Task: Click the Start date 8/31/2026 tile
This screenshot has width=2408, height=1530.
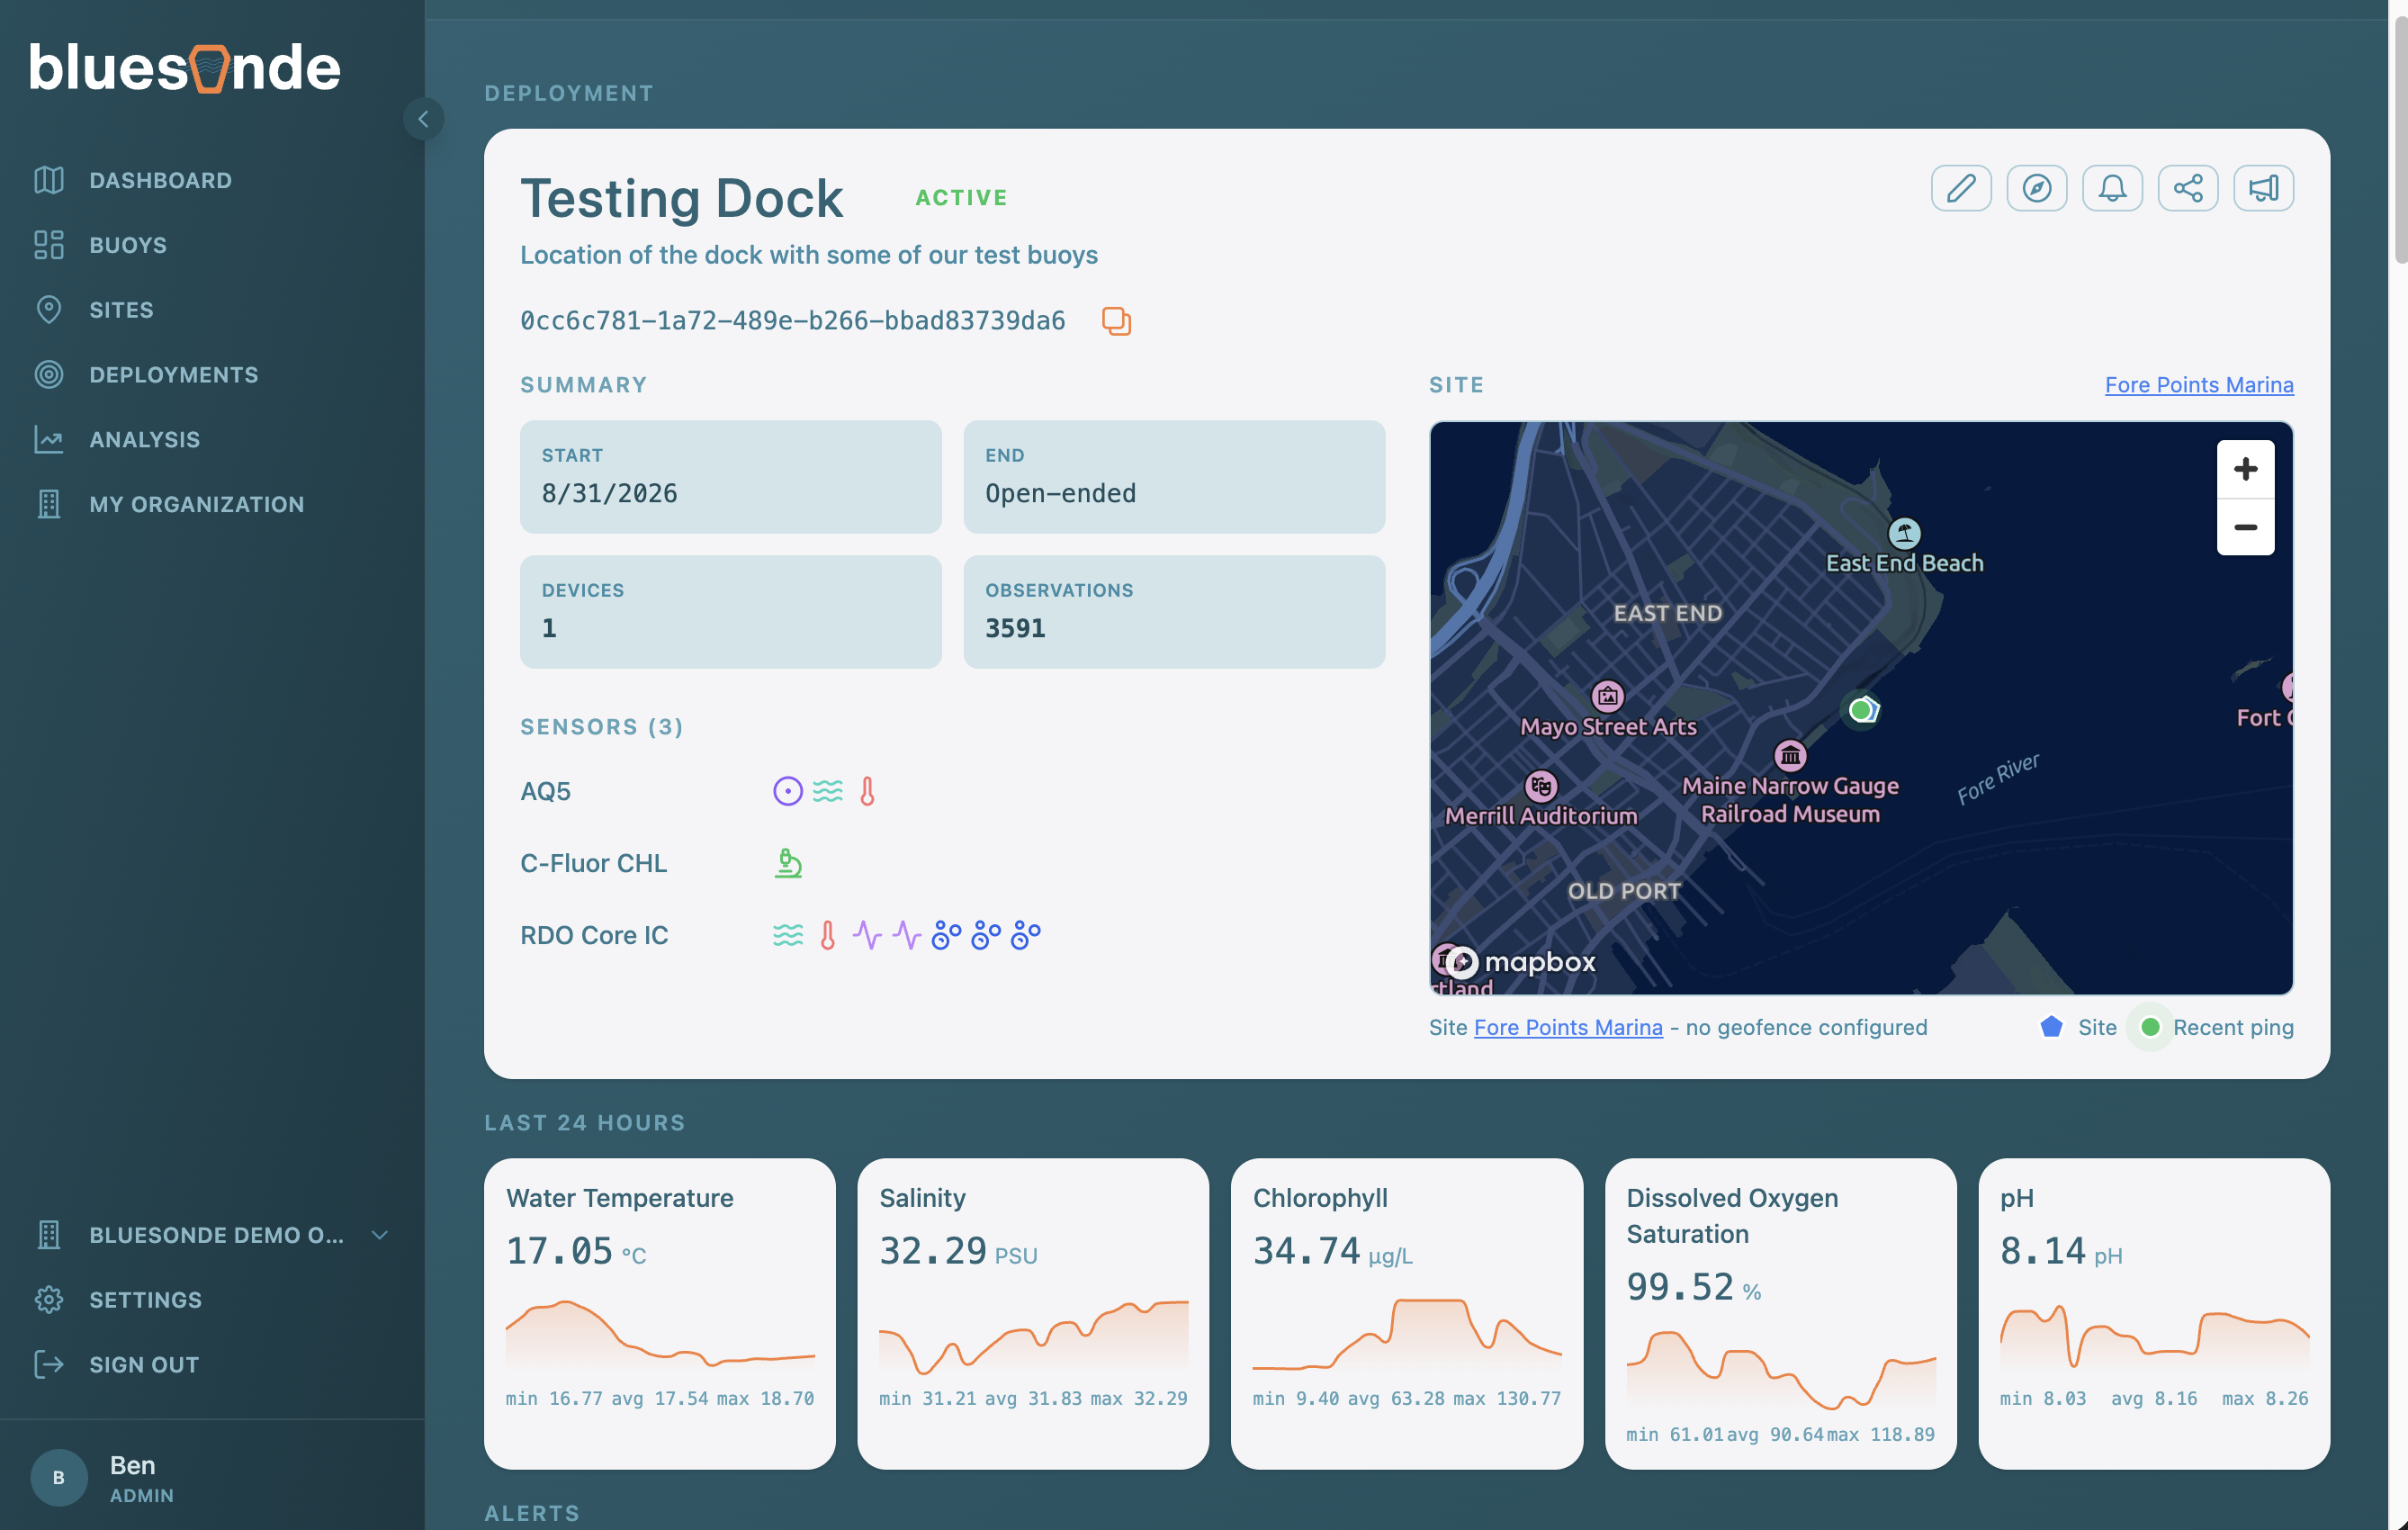Action: coord(730,476)
